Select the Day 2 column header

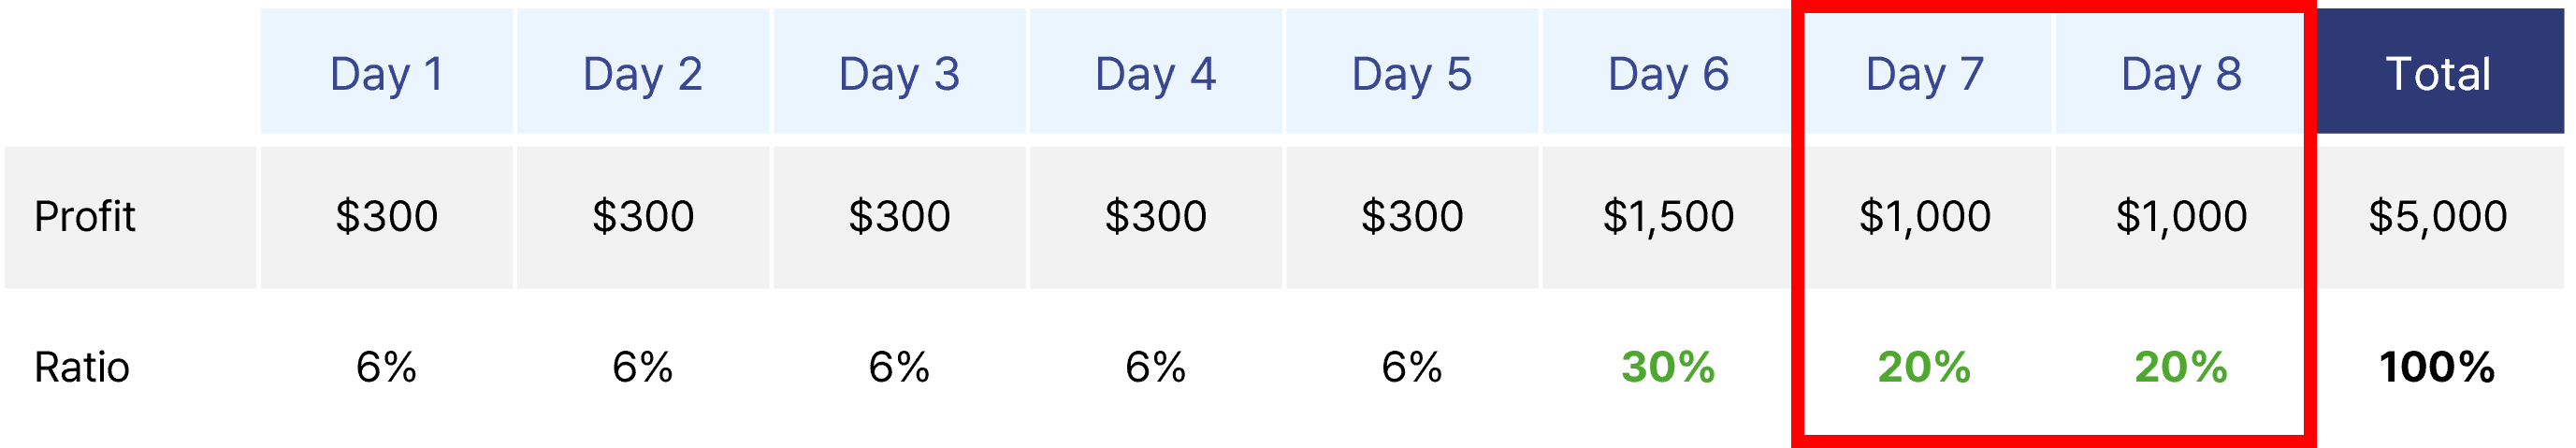(x=643, y=71)
